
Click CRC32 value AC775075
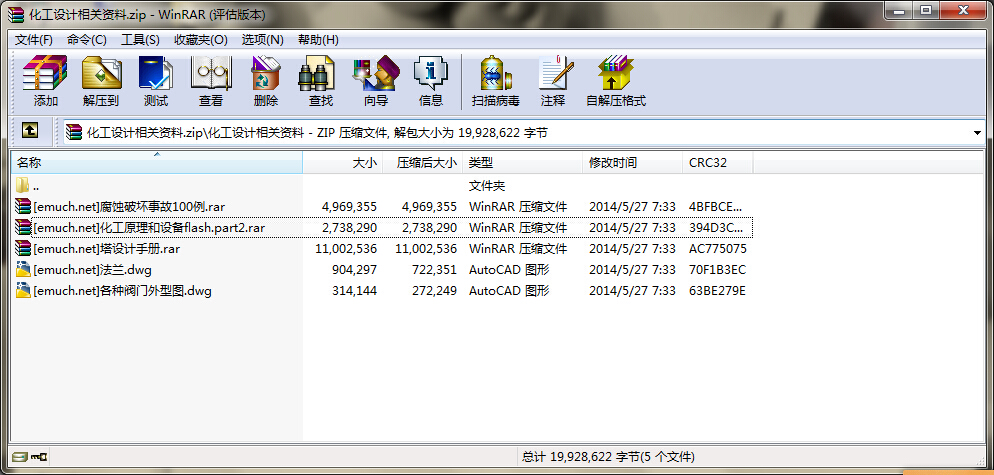(718, 249)
